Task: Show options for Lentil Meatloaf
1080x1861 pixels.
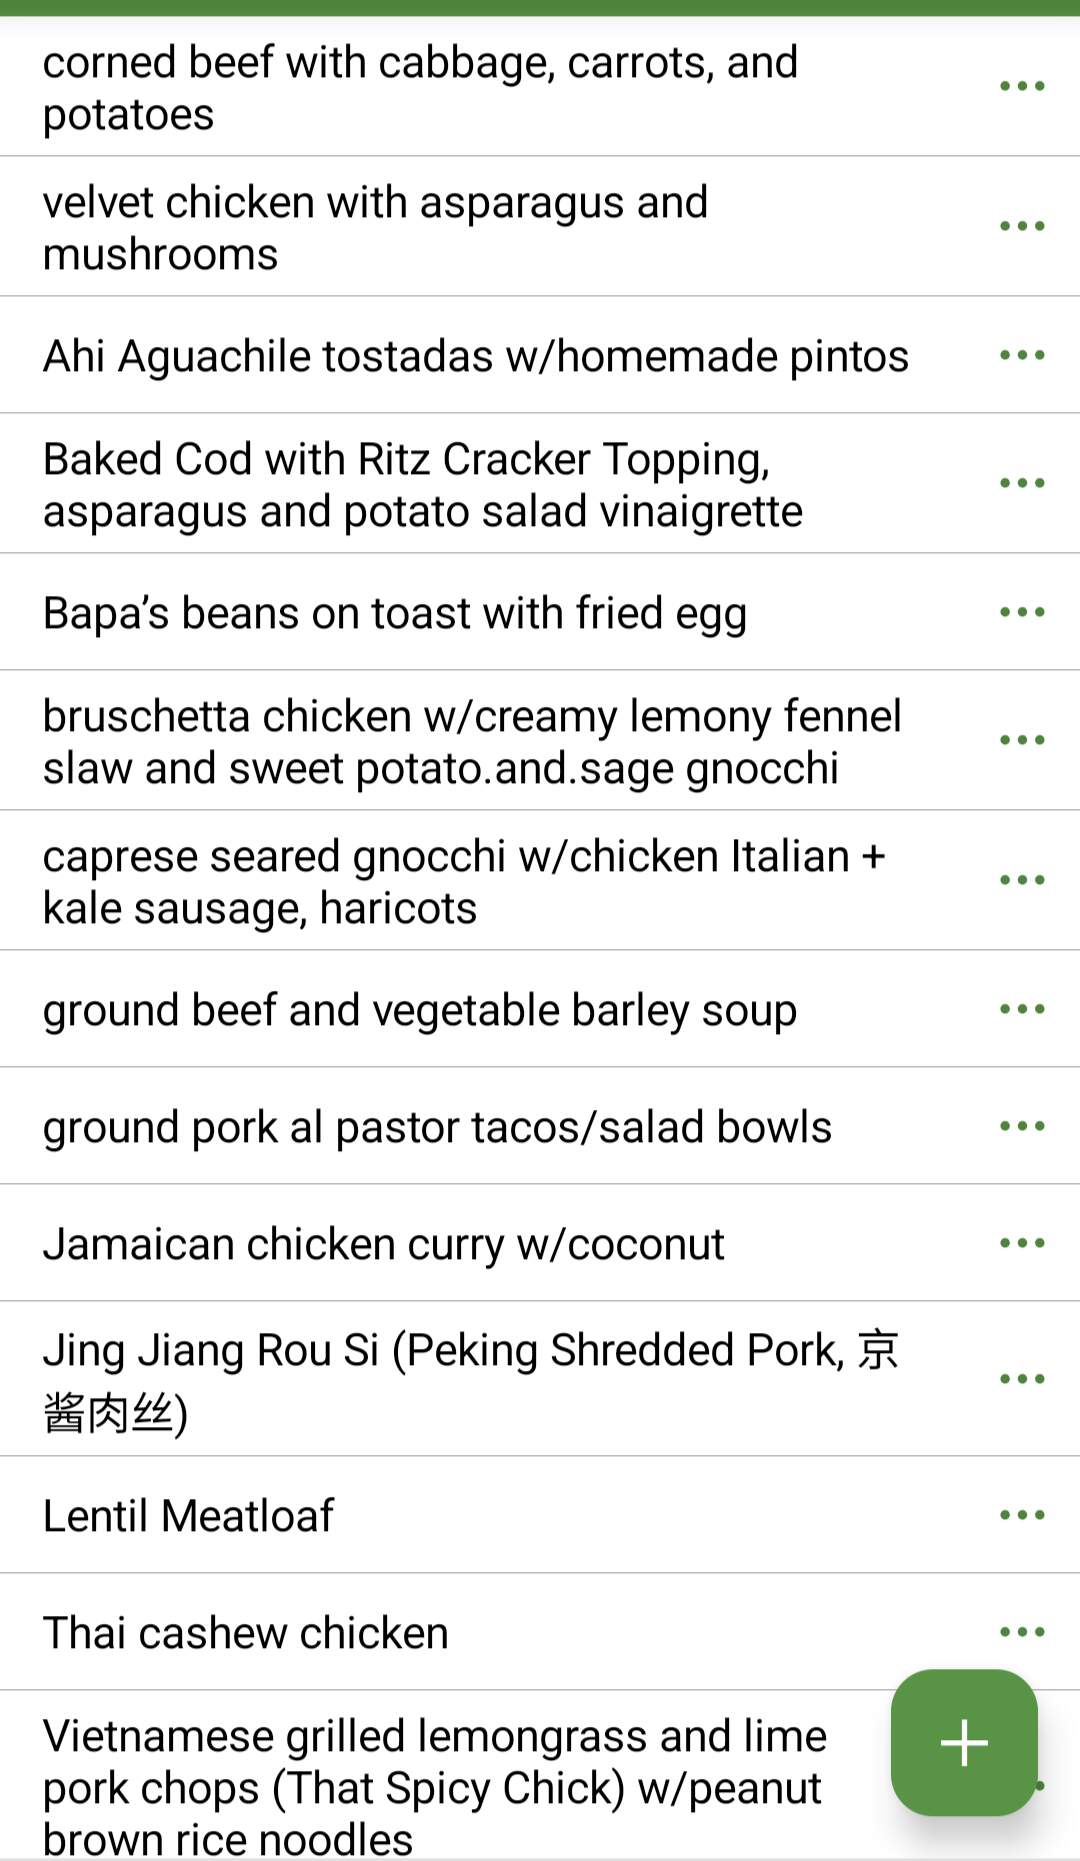Action: pyautogui.click(x=1022, y=1515)
